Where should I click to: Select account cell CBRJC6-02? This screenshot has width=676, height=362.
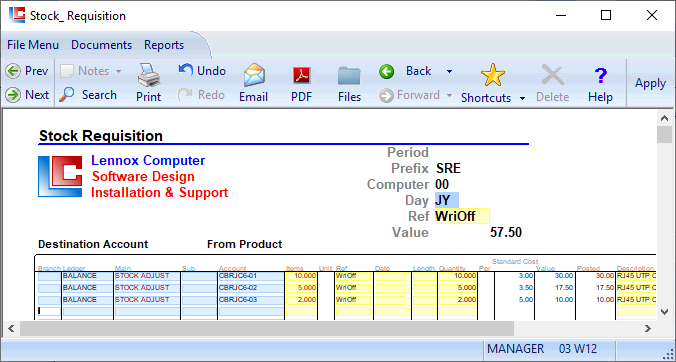pyautogui.click(x=251, y=288)
